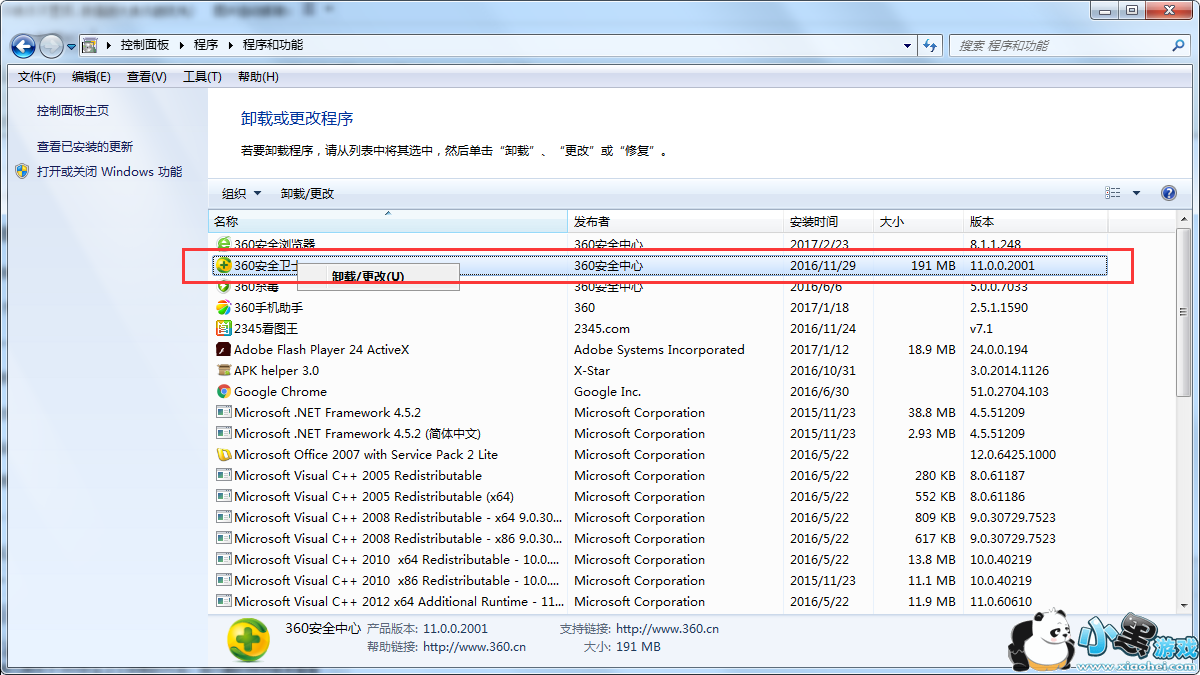Sort by the 版本 column header
Viewport: 1200px width, 675px height.
[x=1036, y=222]
